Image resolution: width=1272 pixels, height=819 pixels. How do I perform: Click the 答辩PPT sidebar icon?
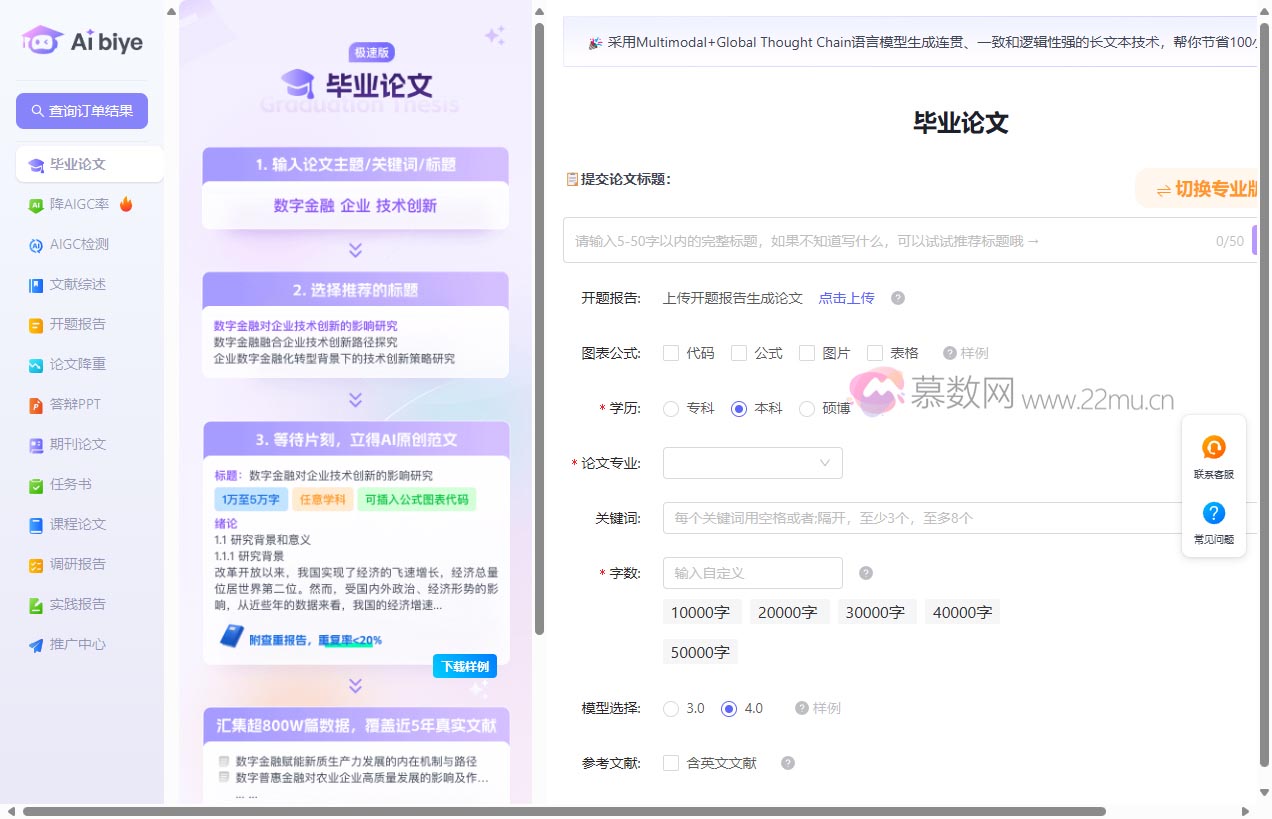[x=36, y=404]
